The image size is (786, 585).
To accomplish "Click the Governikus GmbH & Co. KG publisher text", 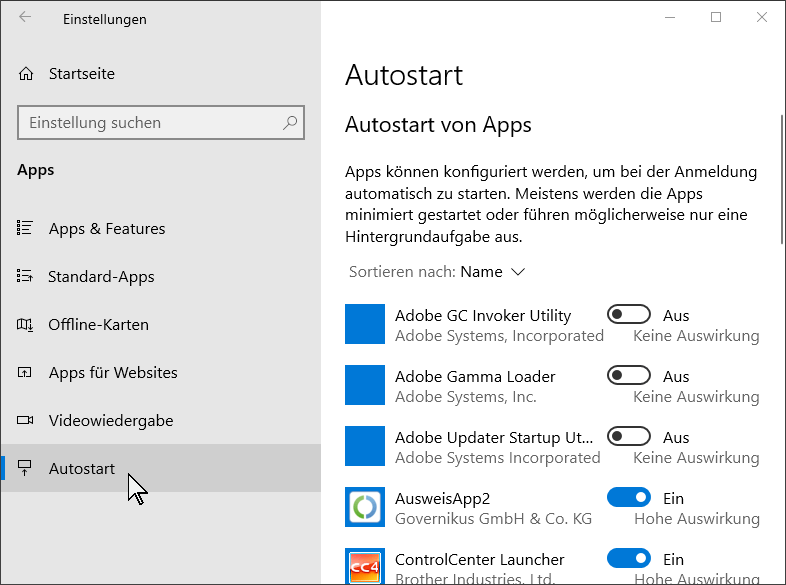I will 493,519.
